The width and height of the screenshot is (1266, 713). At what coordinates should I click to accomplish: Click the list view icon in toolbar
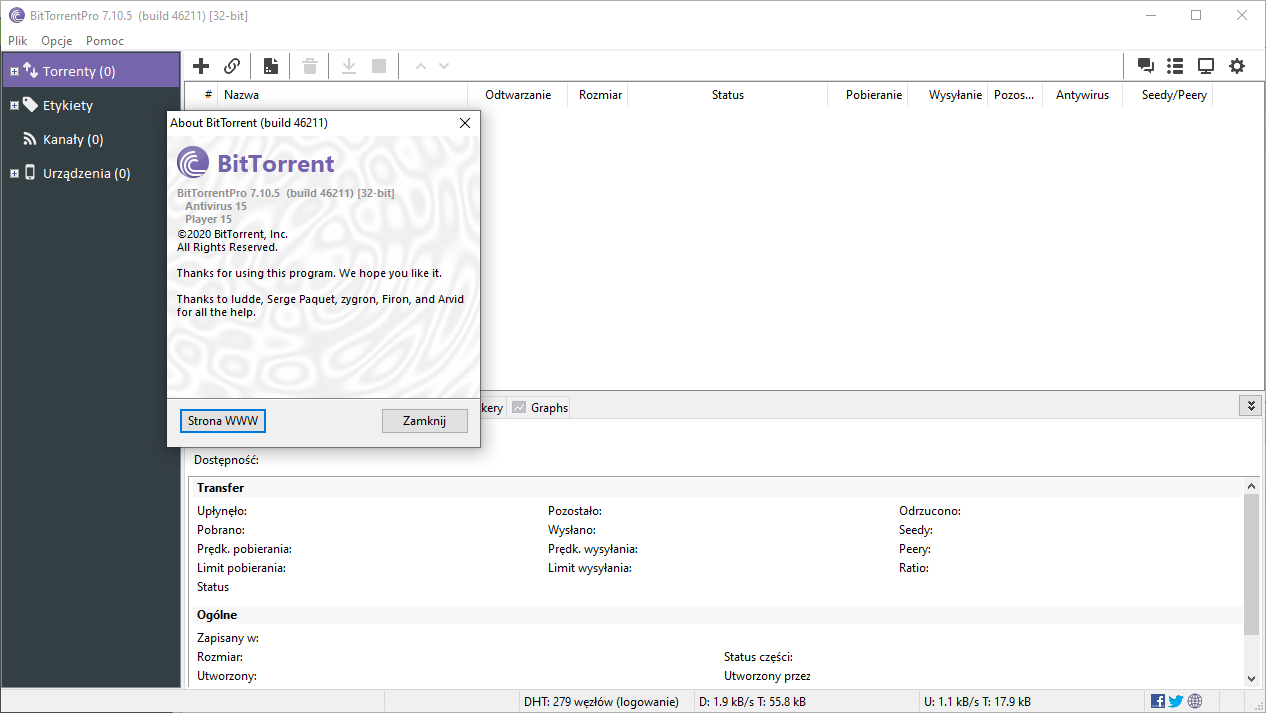[1175, 66]
